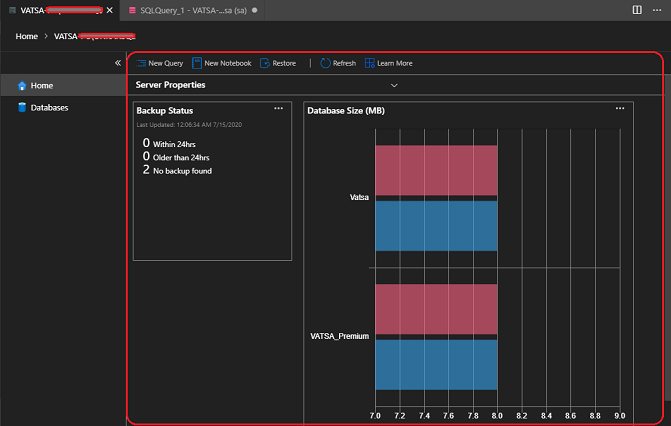The image size is (671, 426).
Task: Click the 9.0 axis tick label
Action: click(619, 416)
